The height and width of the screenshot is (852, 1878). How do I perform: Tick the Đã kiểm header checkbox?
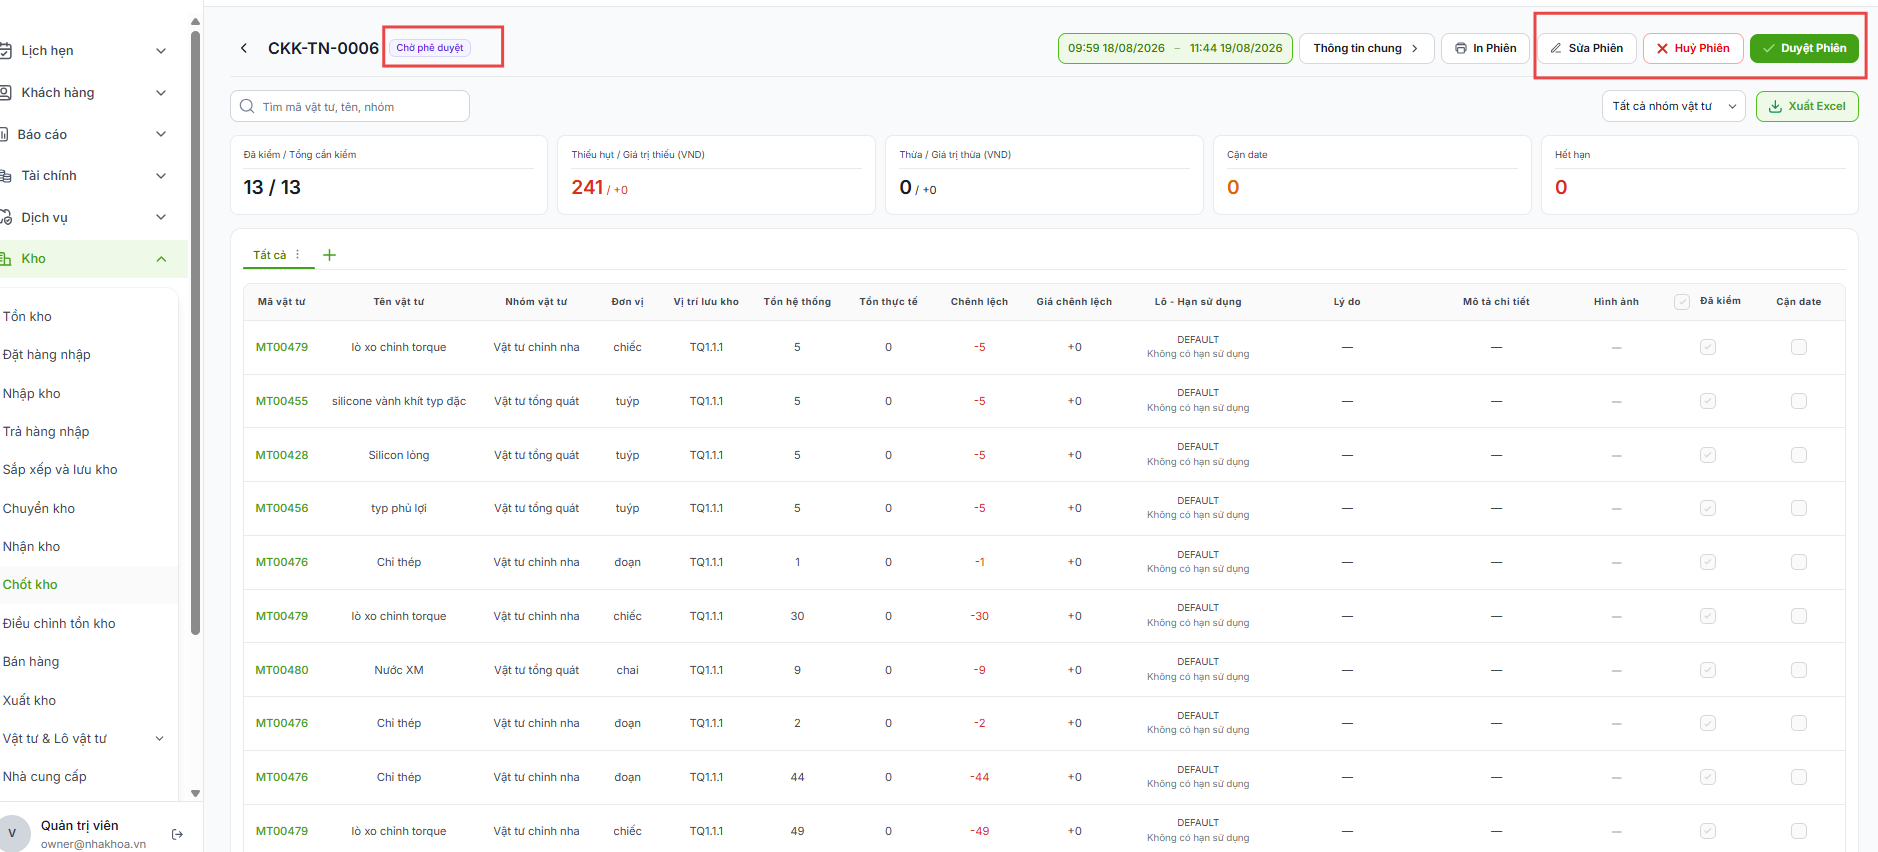1682,302
